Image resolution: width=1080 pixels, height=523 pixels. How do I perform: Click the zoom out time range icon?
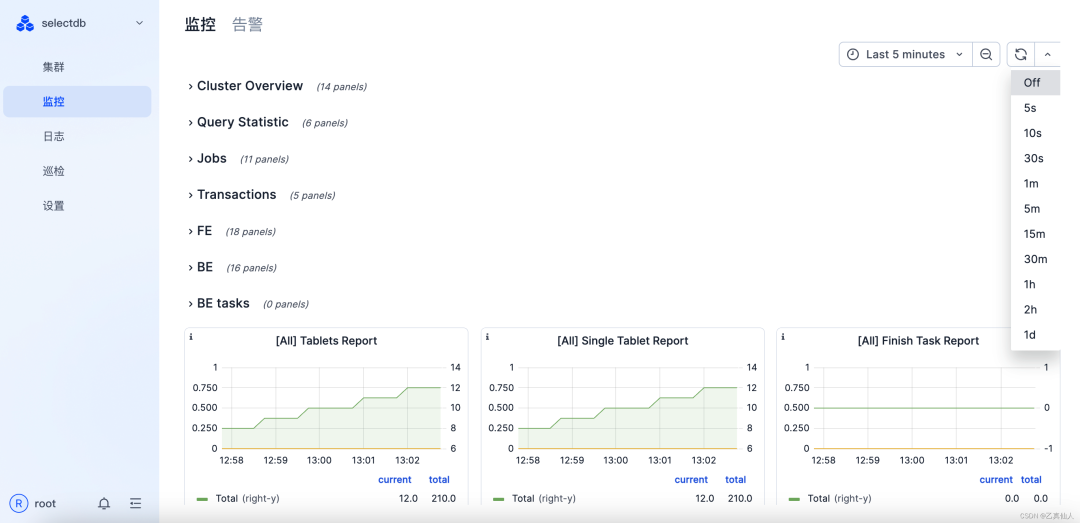point(986,54)
